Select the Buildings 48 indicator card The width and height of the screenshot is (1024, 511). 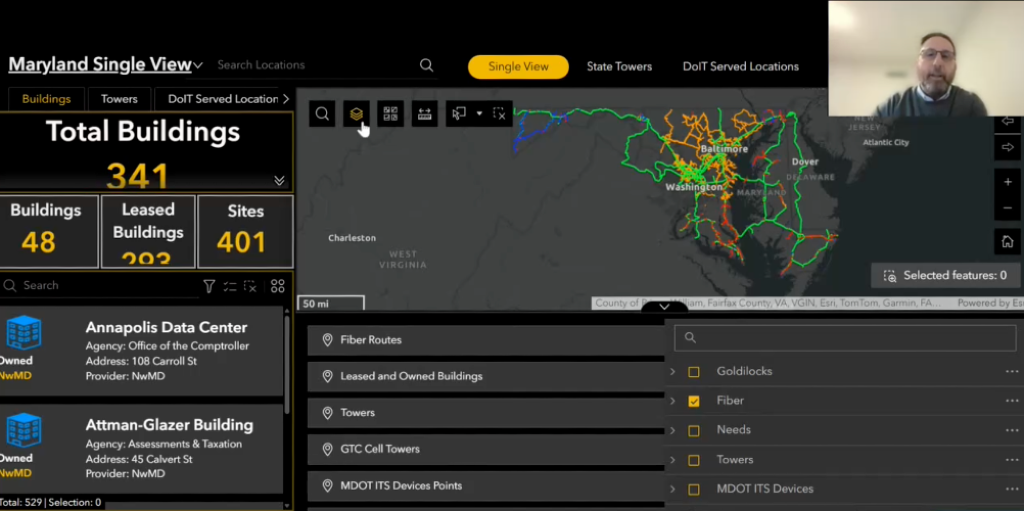49,231
